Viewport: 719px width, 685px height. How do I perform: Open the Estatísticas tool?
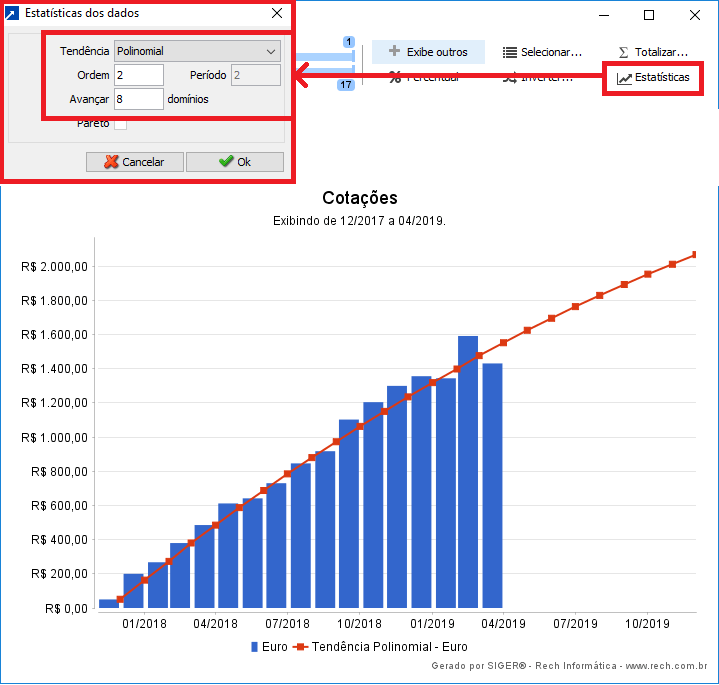click(653, 78)
